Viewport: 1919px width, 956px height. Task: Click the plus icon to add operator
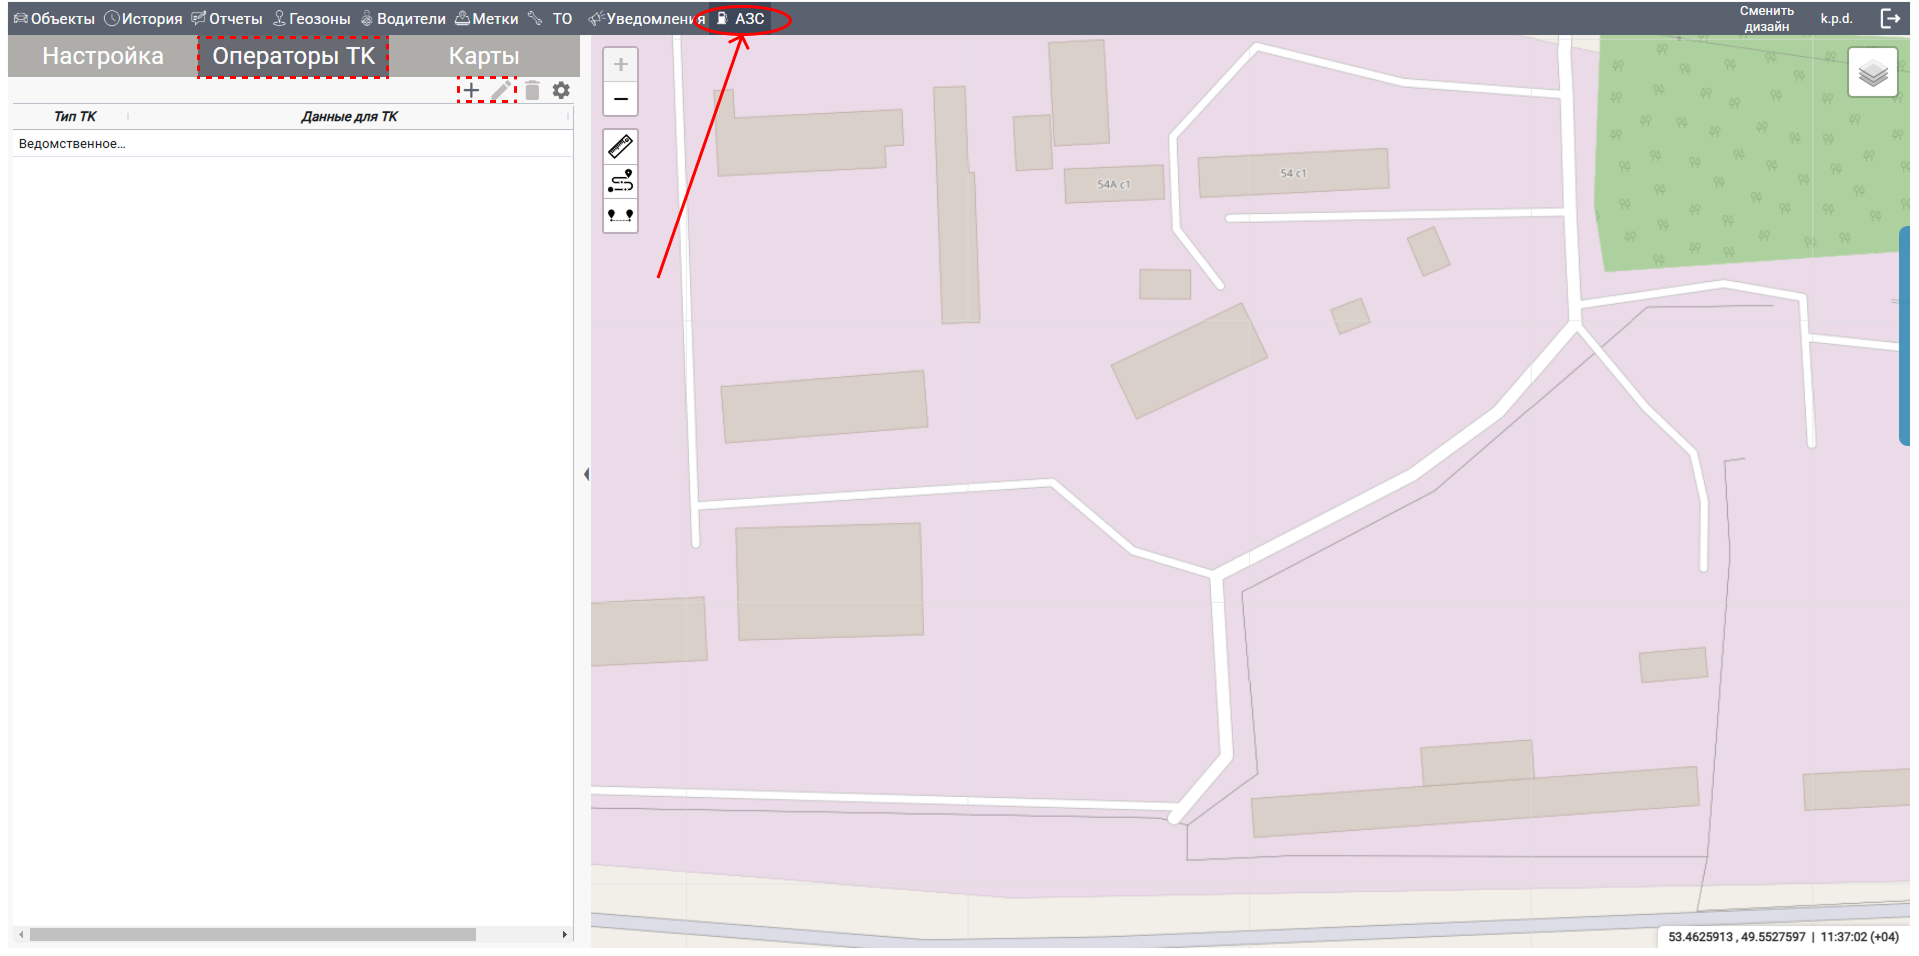coord(471,91)
